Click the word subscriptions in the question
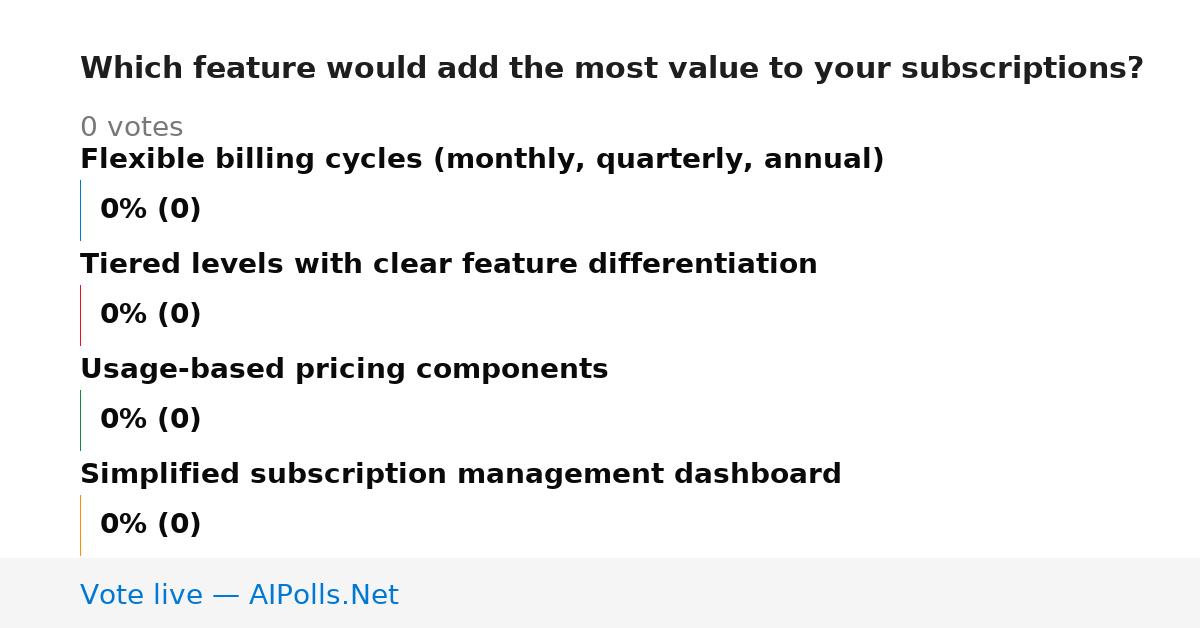 [x=1022, y=69]
